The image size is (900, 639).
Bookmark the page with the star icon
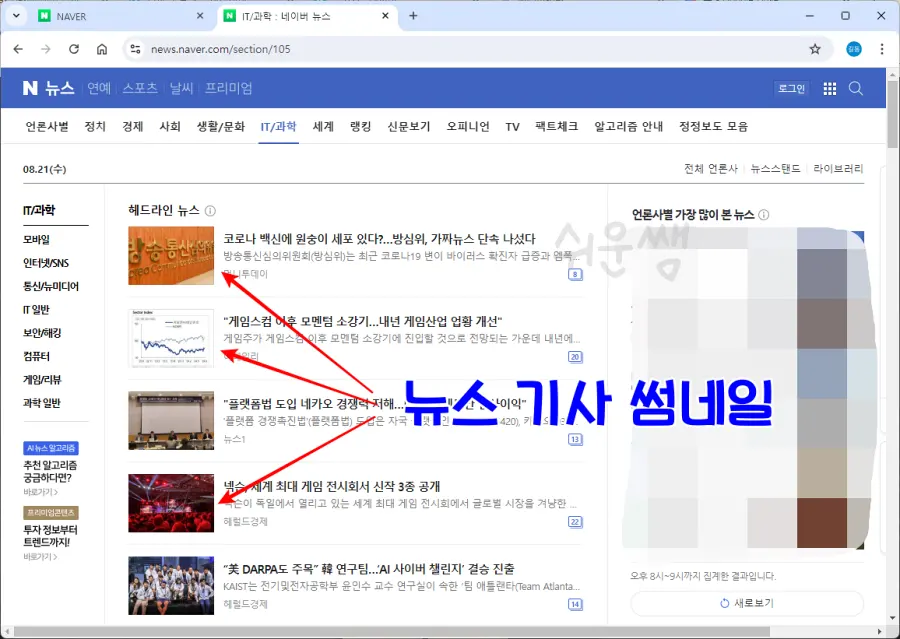[817, 48]
